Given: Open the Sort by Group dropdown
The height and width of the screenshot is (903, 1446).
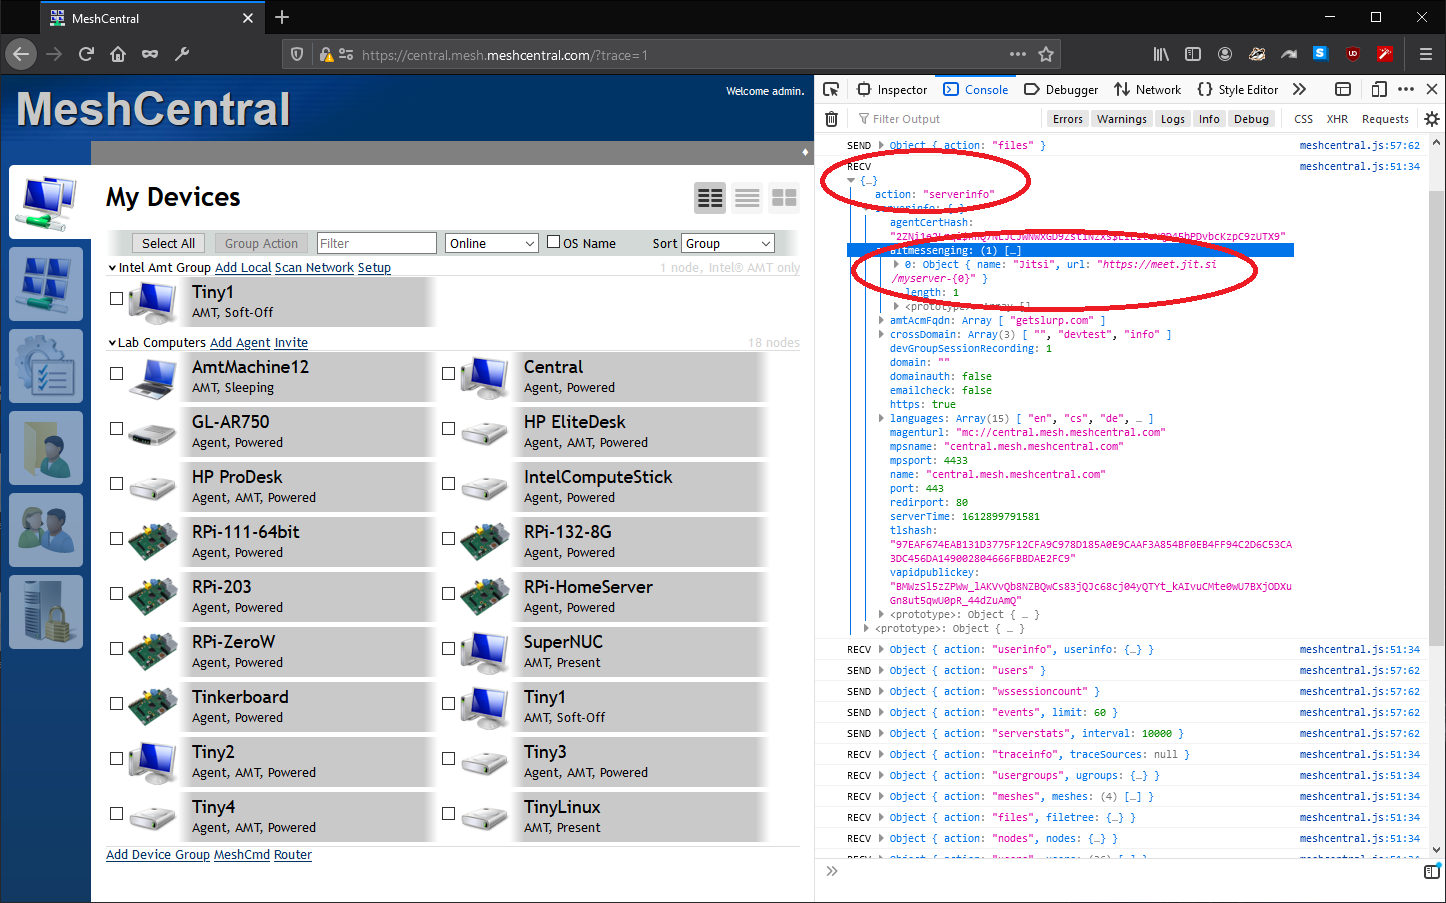Looking at the screenshot, I should 728,243.
